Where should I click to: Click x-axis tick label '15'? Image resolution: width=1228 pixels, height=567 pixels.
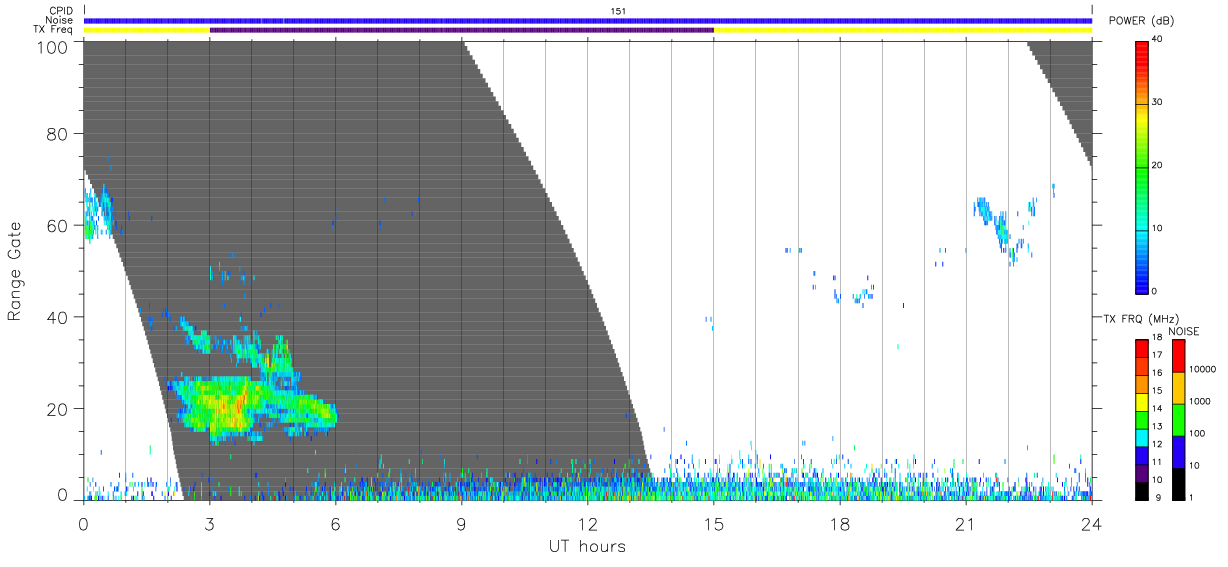point(714,523)
